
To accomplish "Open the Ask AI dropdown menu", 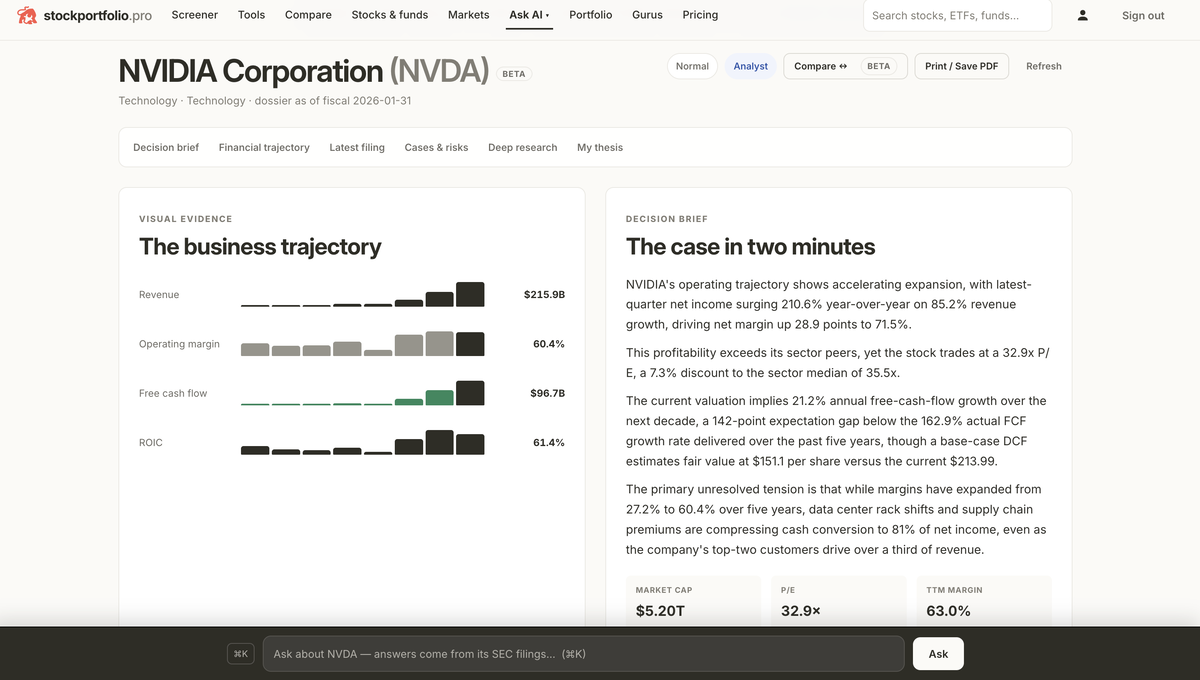I will pyautogui.click(x=529, y=15).
